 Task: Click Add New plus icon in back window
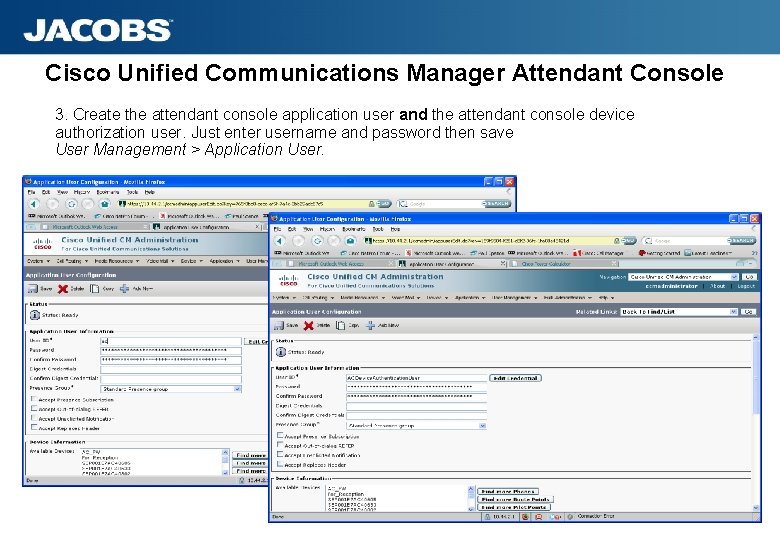(124, 288)
